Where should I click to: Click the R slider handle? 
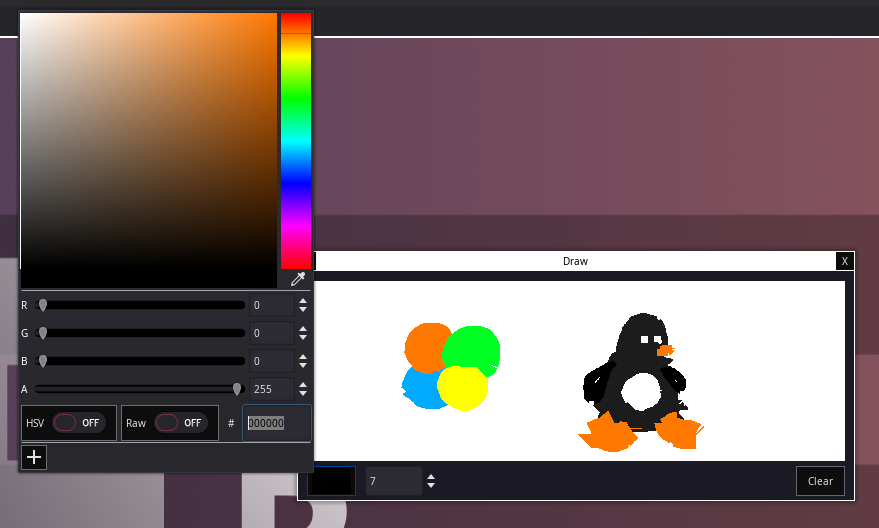[x=43, y=305]
